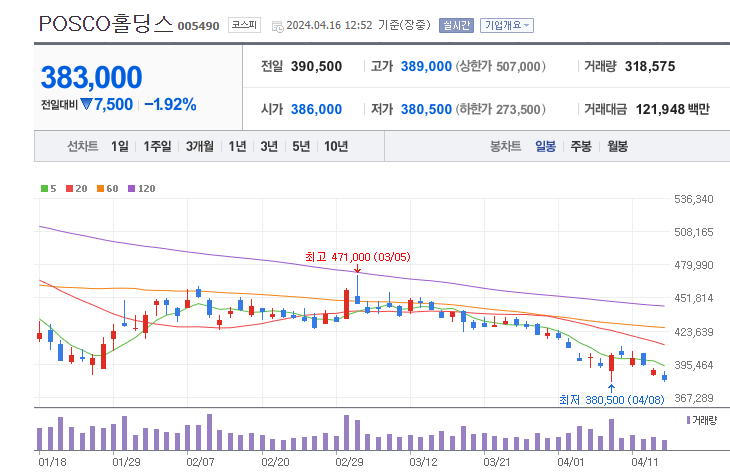Click the down arrow icon beside 7,500
This screenshot has height=472, width=730.
pos(86,104)
